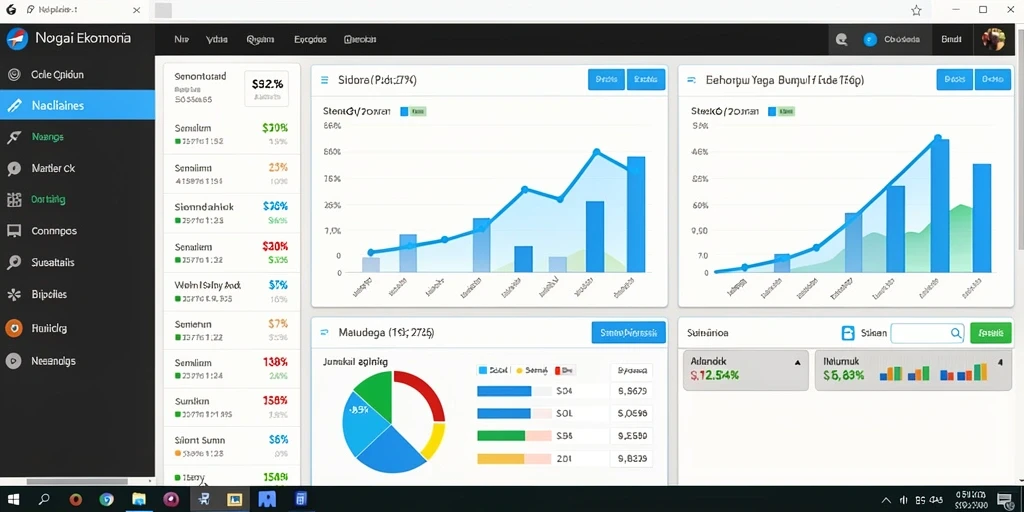1024x512 pixels.
Task: Click the chat bubble icon in top bar
Action: pos(842,40)
